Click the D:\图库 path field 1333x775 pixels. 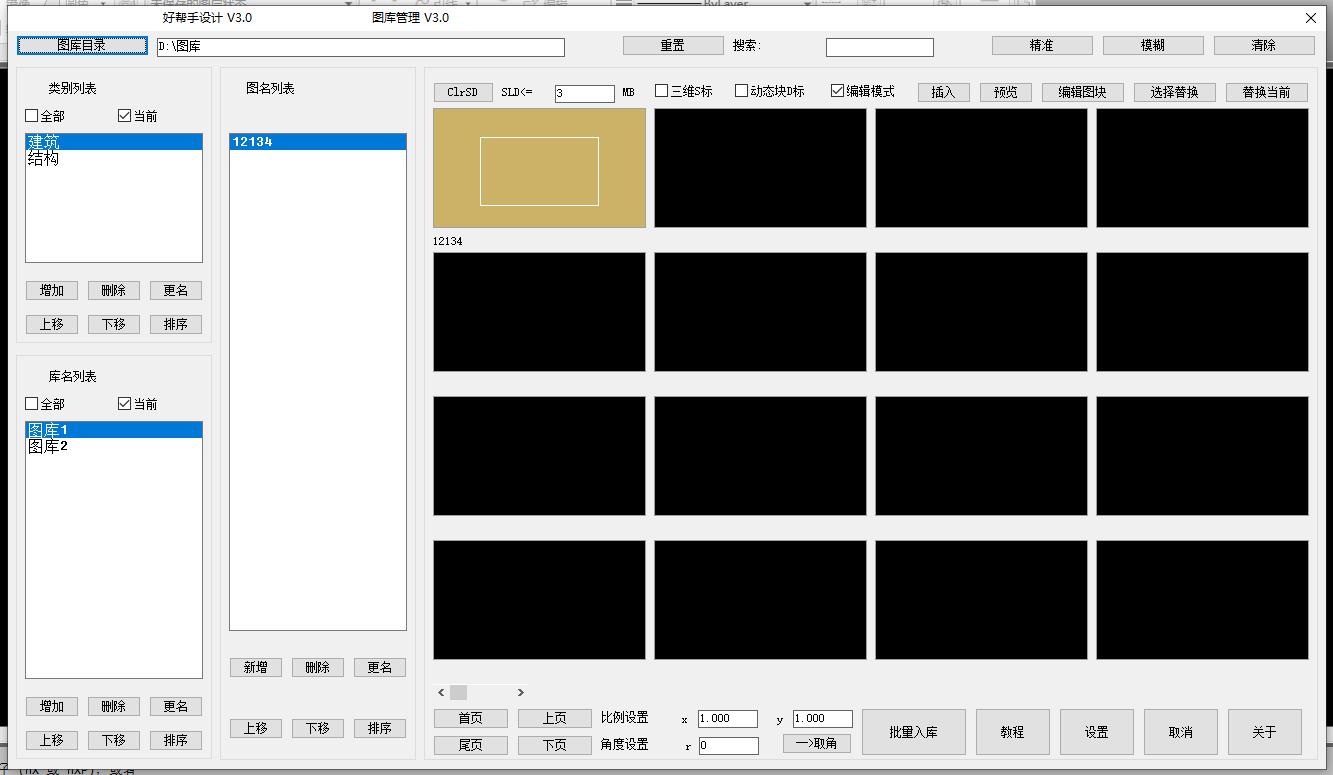361,47
